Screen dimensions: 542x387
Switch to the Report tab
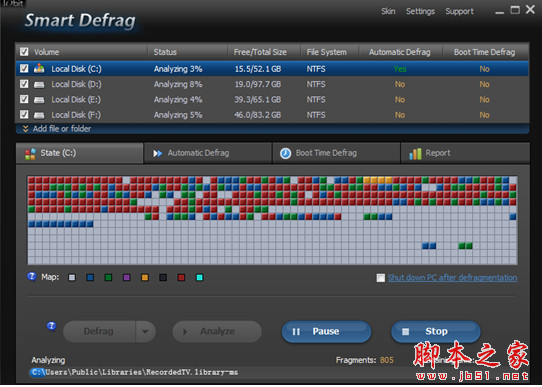465,153
